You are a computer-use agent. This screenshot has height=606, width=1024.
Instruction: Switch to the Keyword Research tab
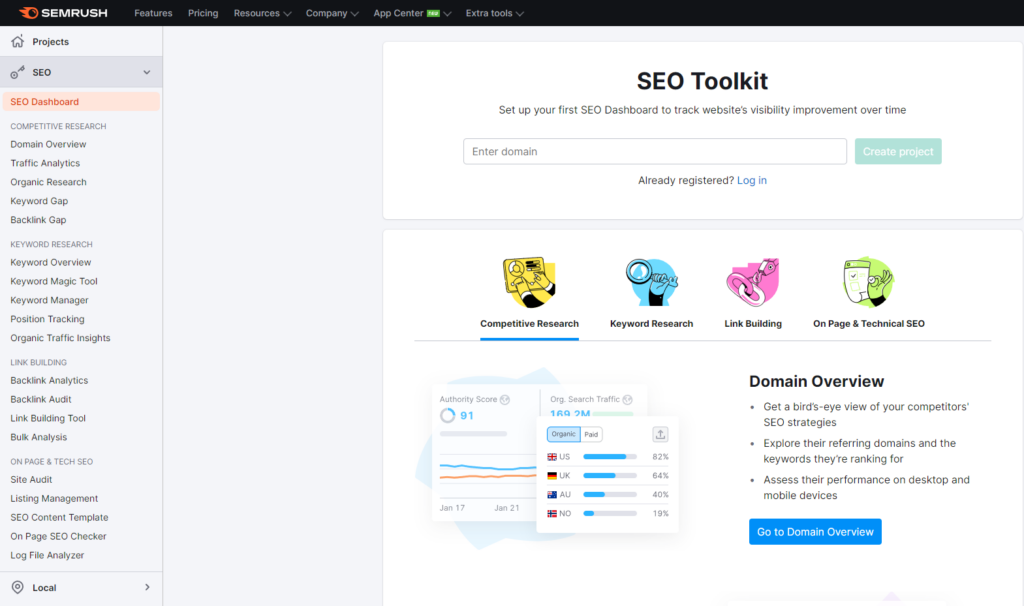[651, 324]
